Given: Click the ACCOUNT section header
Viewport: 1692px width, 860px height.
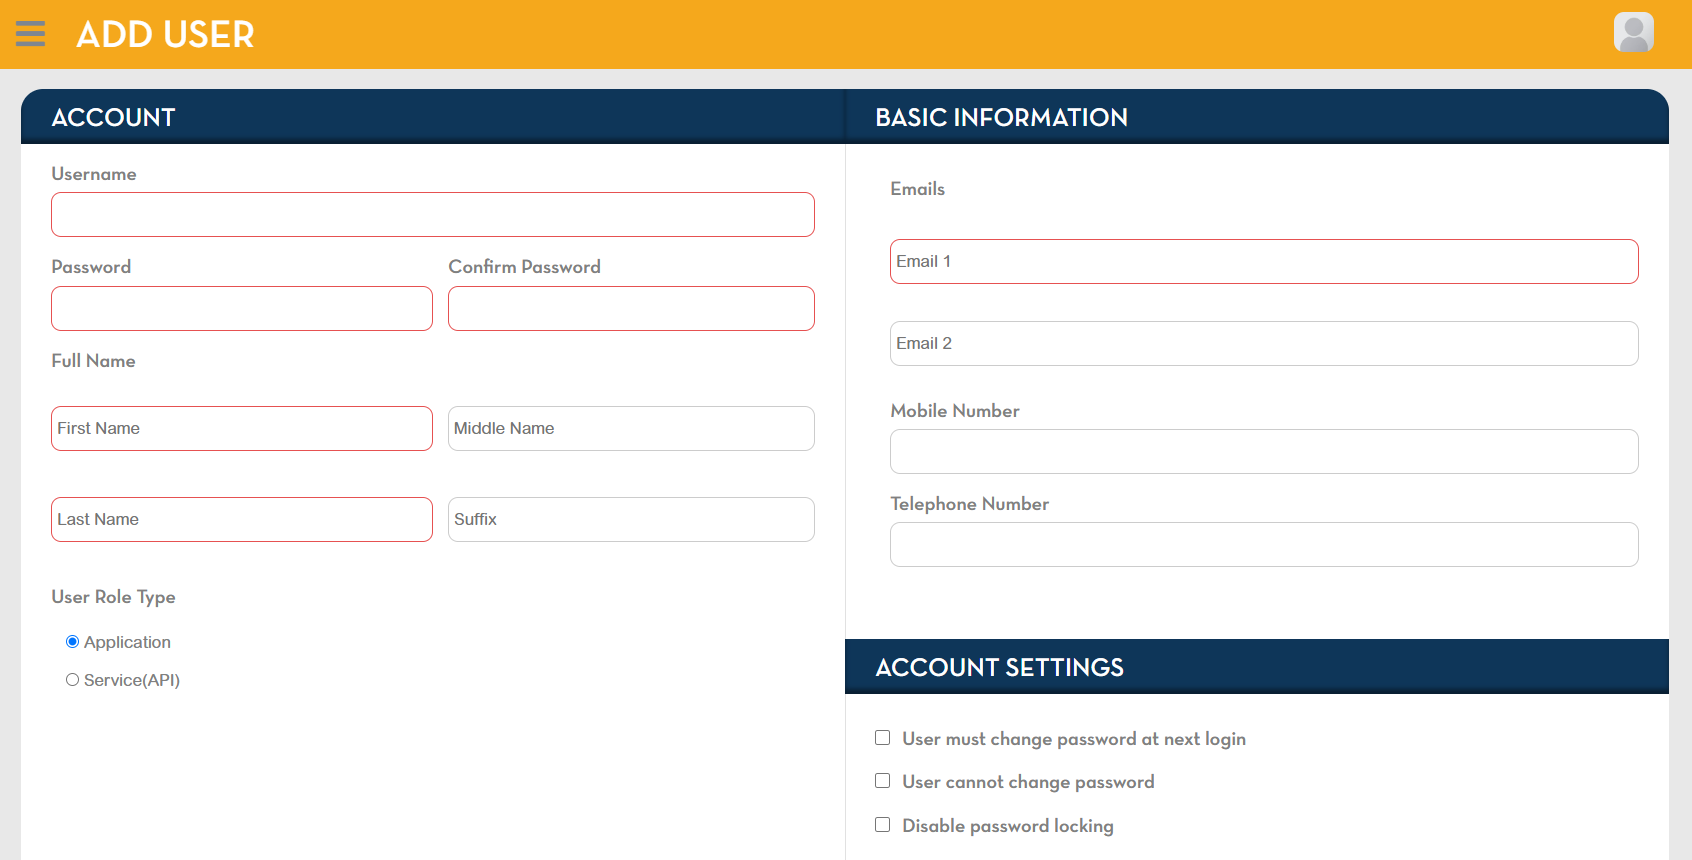Looking at the screenshot, I should tap(113, 118).
